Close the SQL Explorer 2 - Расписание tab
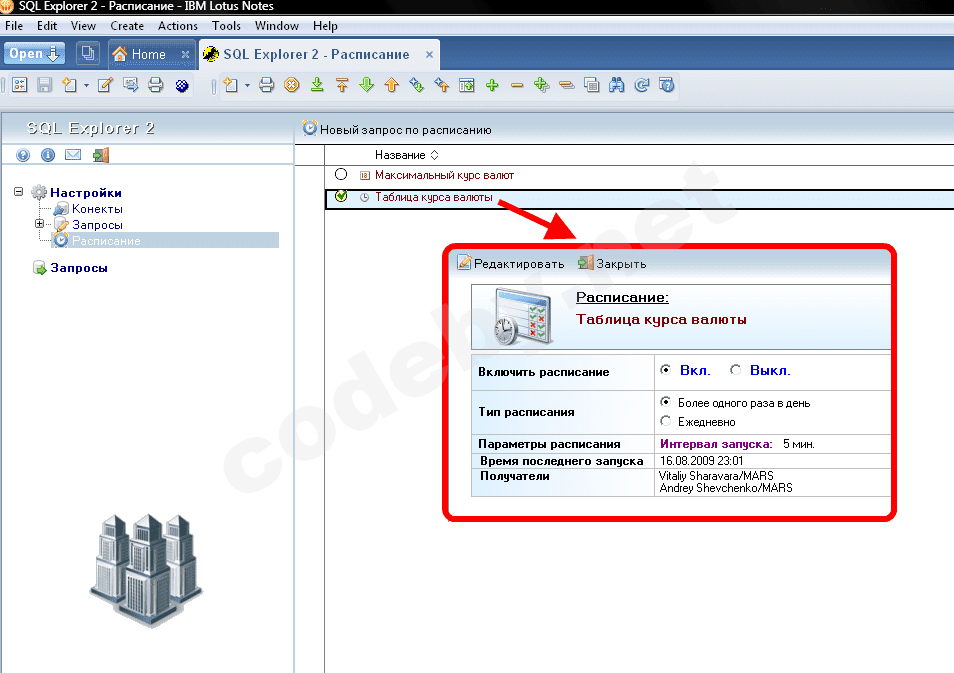The image size is (954, 673). 430,54
